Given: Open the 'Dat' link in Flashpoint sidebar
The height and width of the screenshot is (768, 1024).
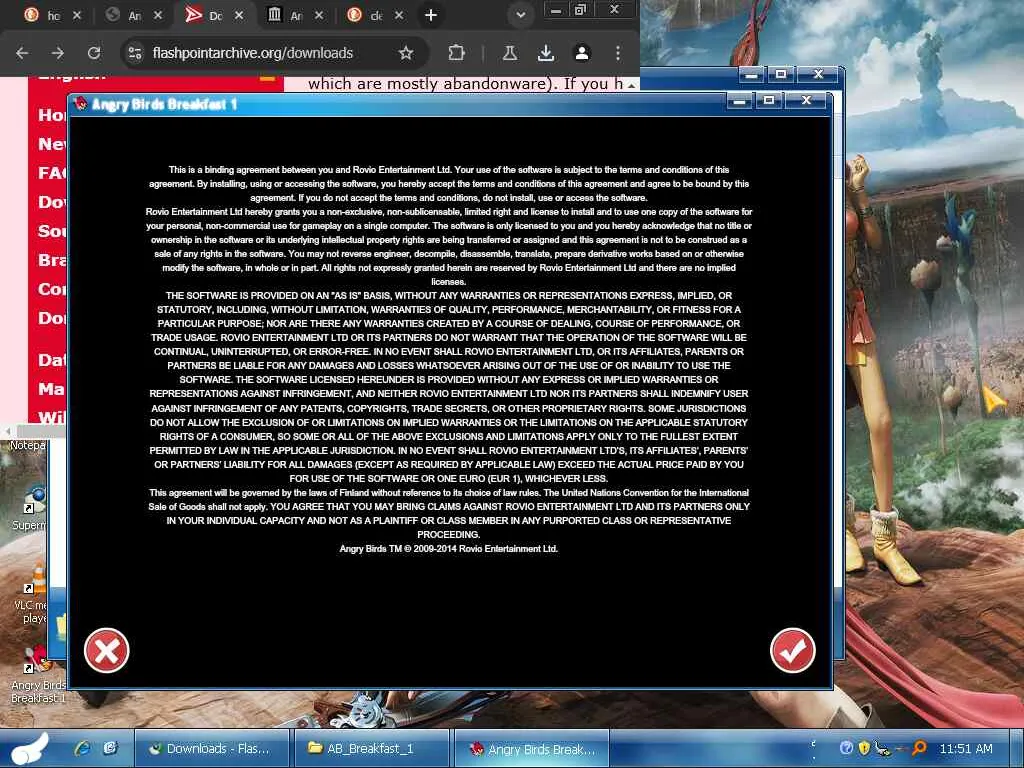Looking at the screenshot, I should 52,360.
